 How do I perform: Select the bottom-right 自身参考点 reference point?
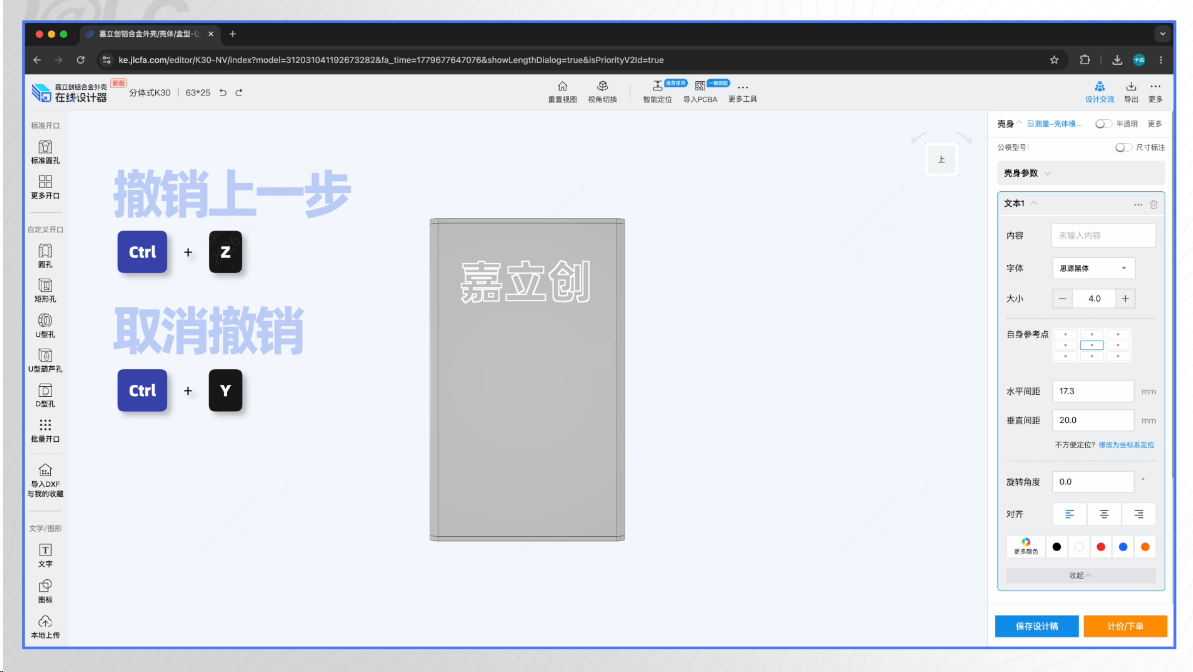pyautogui.click(x=1118, y=356)
